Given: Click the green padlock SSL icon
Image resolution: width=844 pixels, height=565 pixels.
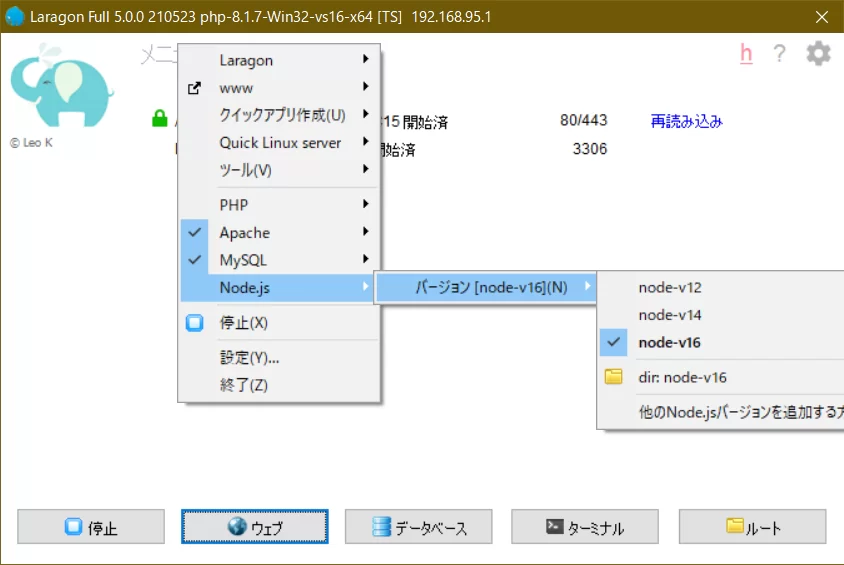Looking at the screenshot, I should [160, 118].
